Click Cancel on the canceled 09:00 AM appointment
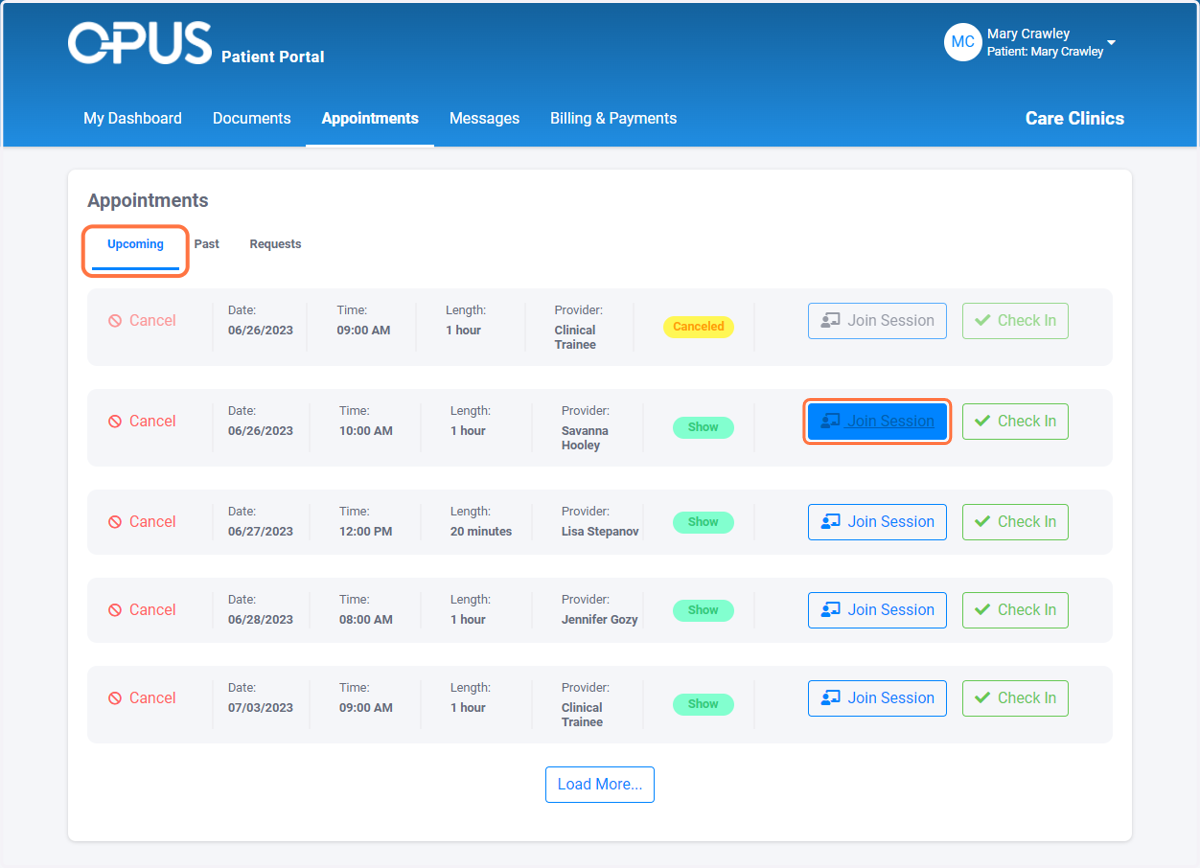Image resolution: width=1200 pixels, height=868 pixels. (x=142, y=321)
